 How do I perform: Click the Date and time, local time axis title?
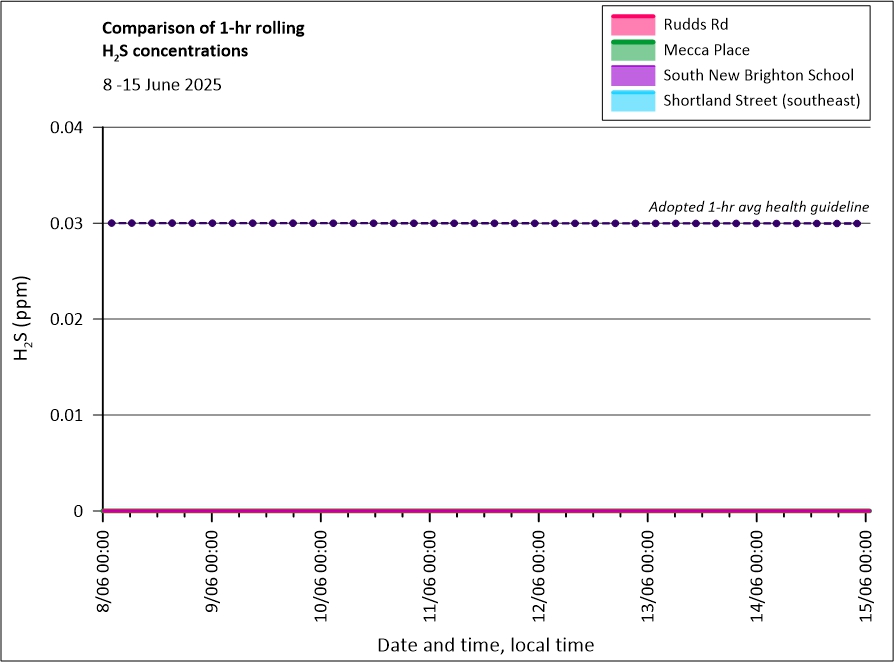click(485, 645)
